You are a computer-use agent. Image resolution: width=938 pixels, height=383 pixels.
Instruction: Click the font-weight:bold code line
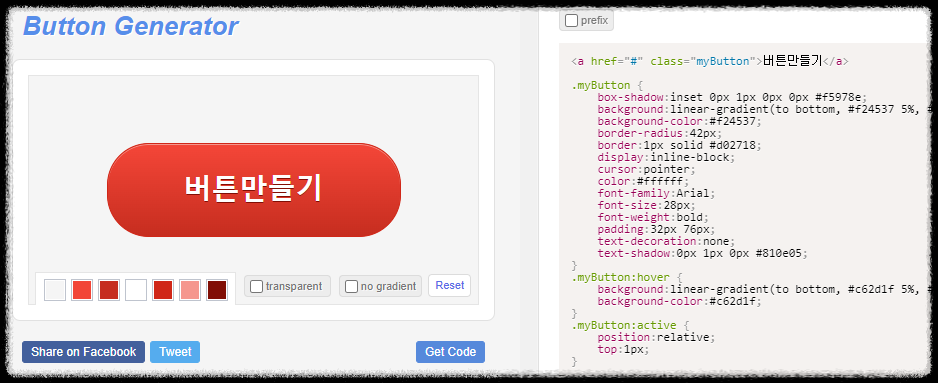(653, 217)
